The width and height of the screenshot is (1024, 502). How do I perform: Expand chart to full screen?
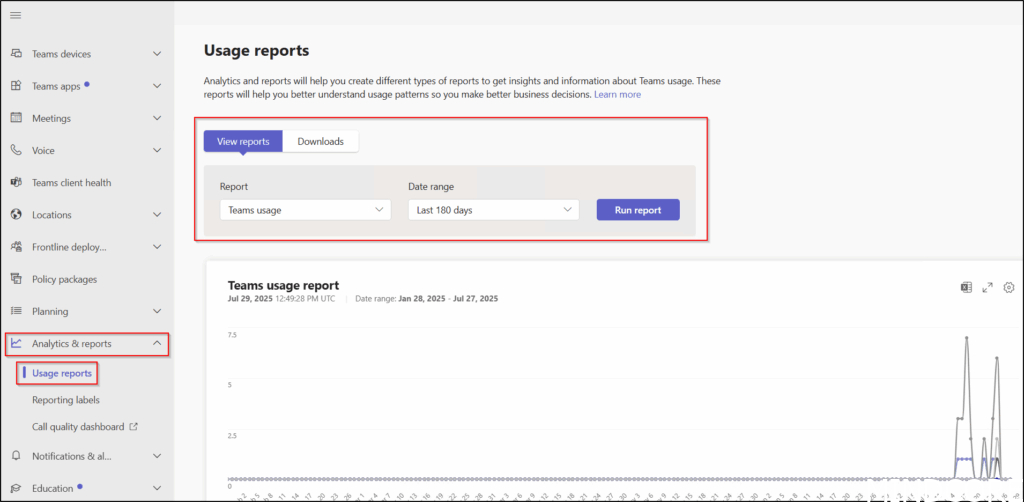988,288
